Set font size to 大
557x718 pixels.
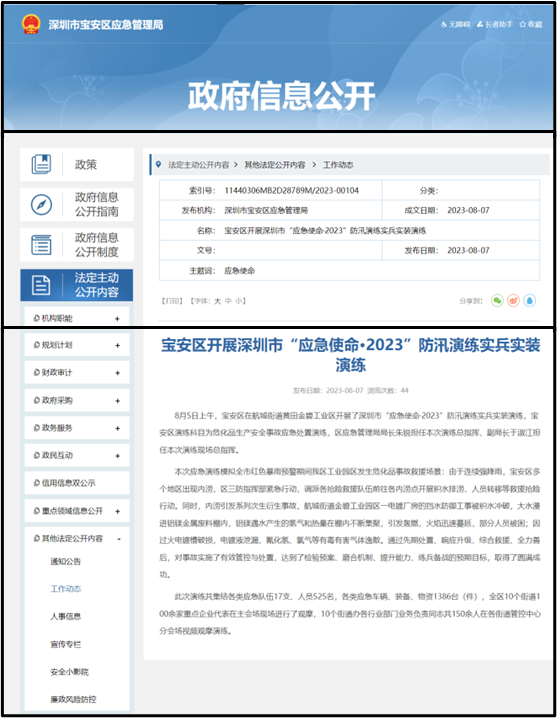pyautogui.click(x=218, y=301)
